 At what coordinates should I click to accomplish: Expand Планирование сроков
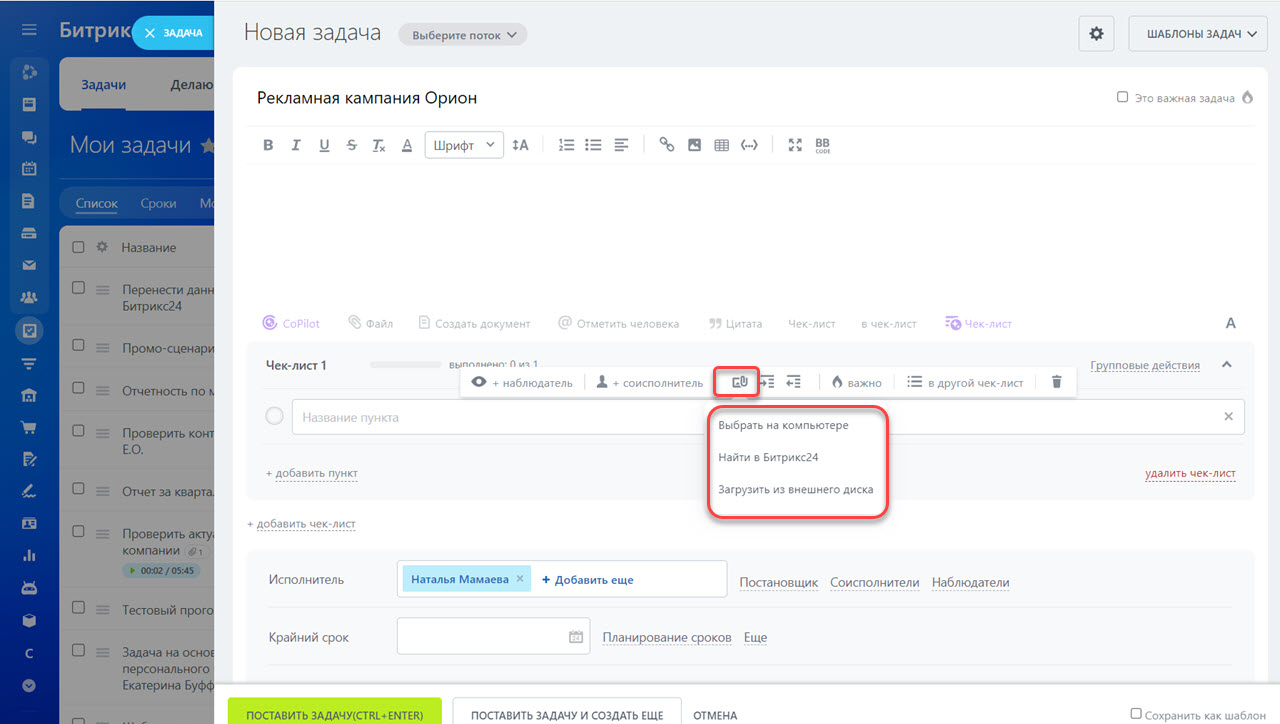coord(667,637)
